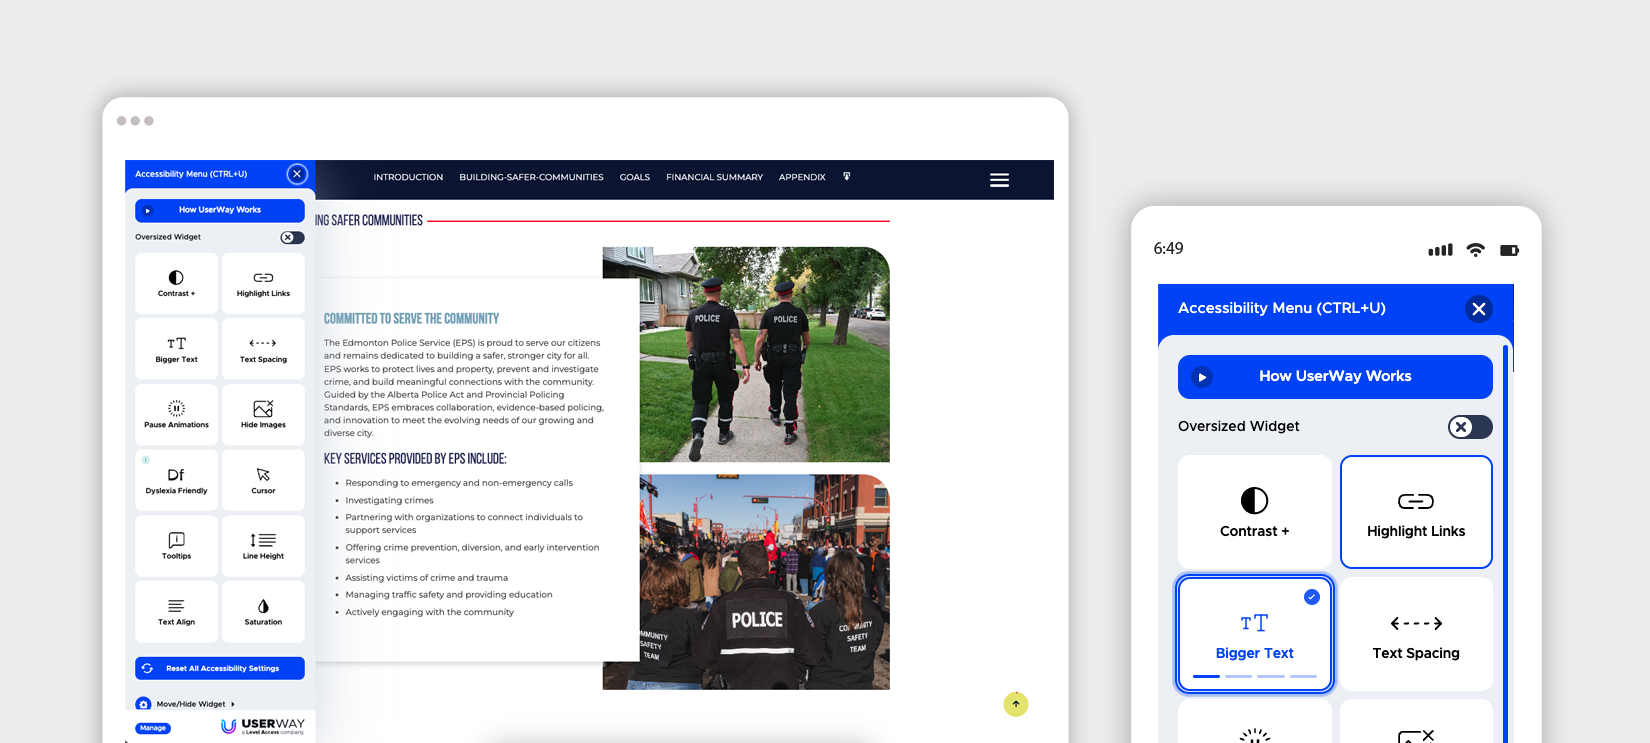Go to BUILDING-SAFER-COMMUNITIES nav item
The image size is (1650, 743).
point(531,177)
